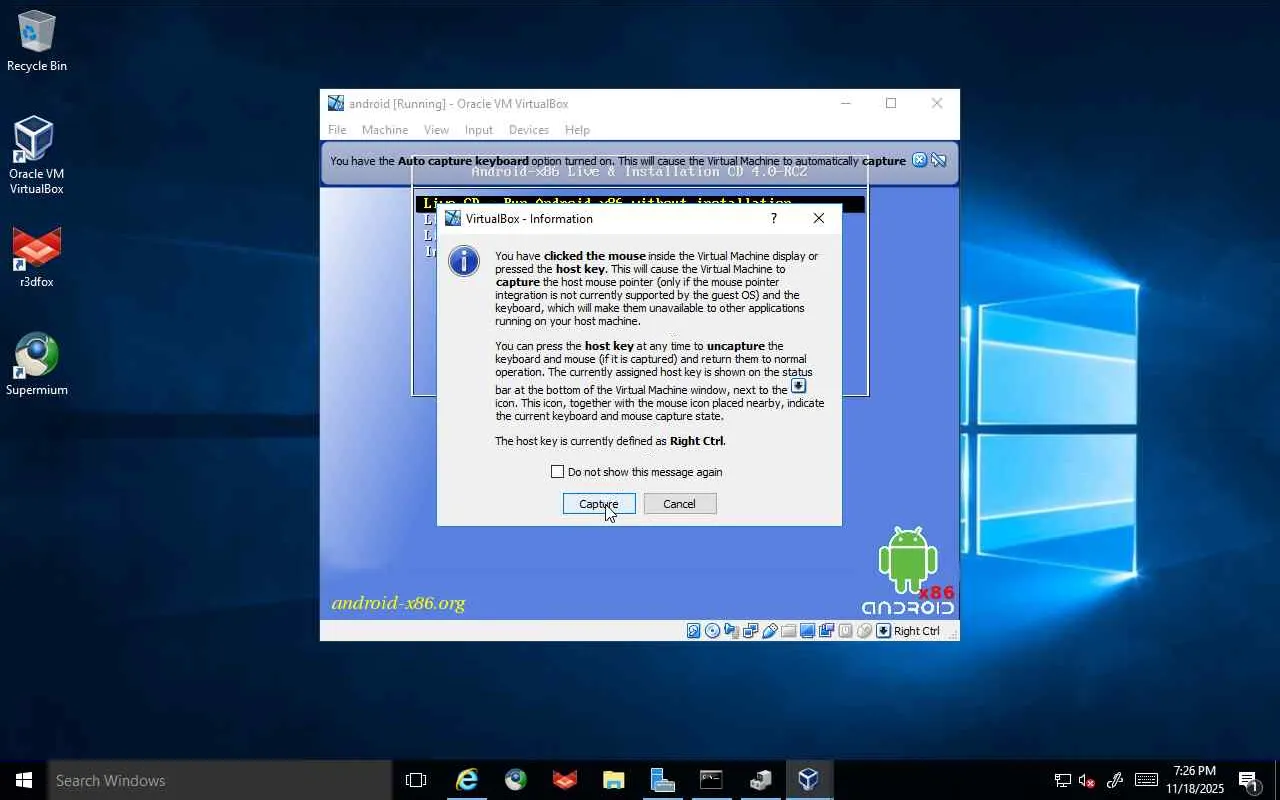Image resolution: width=1280 pixels, height=800 pixels.
Task: Select the Supermium desktop shortcut
Action: (37, 365)
